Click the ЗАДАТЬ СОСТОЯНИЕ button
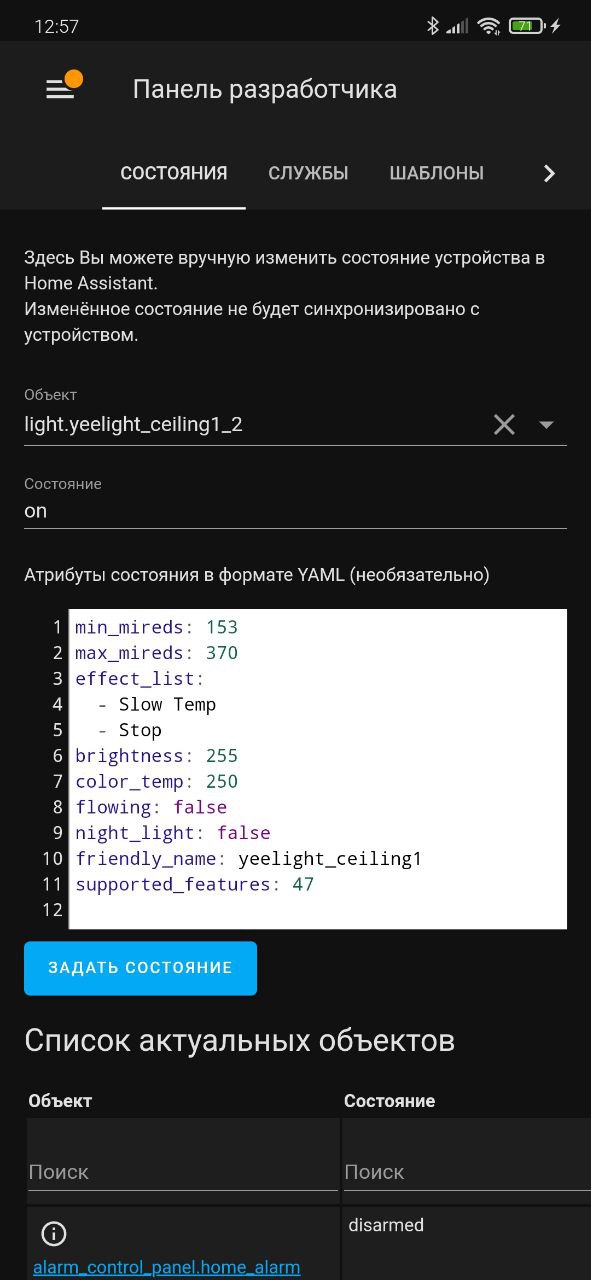The height and width of the screenshot is (1280, 591). click(x=140, y=968)
